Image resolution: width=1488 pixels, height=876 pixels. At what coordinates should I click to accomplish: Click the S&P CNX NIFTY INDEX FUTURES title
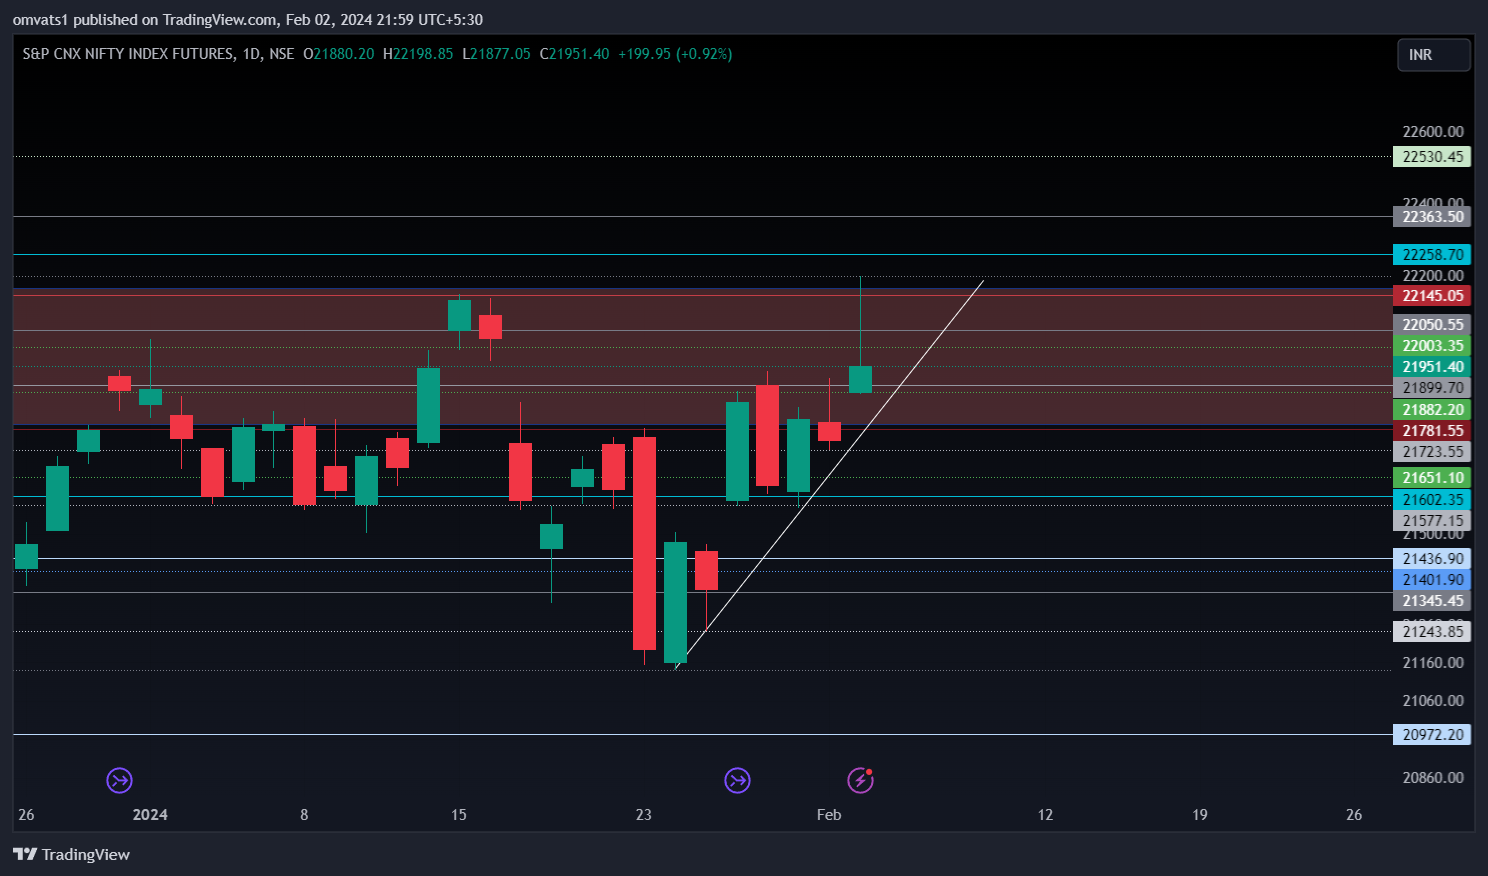(x=128, y=54)
